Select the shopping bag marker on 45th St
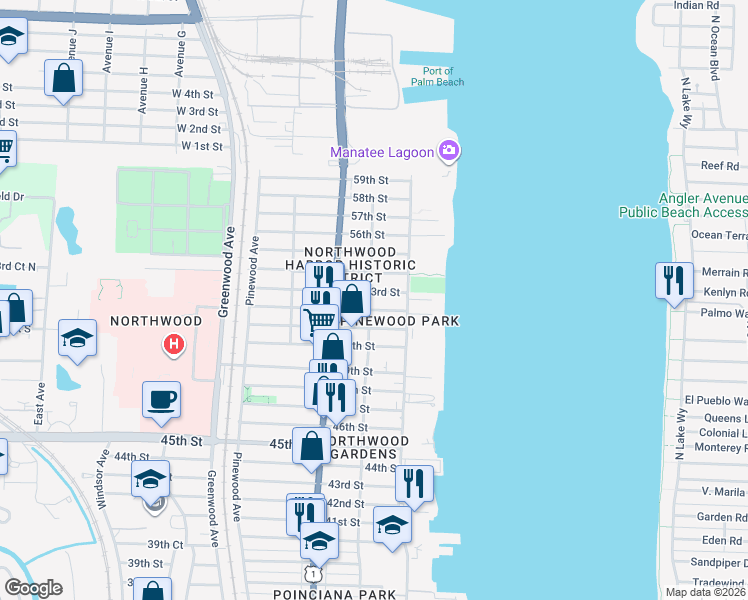This screenshot has width=748, height=600. point(312,447)
